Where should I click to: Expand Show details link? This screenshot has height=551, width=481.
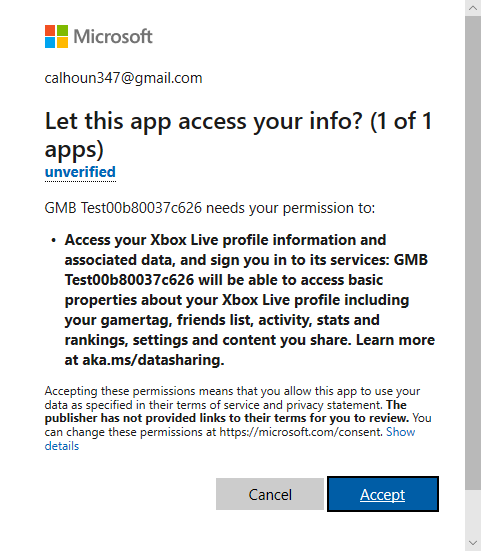230,439
